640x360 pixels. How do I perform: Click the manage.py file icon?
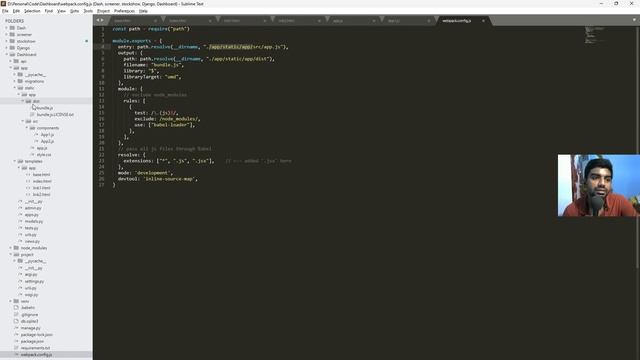pyautogui.click(x=16, y=328)
